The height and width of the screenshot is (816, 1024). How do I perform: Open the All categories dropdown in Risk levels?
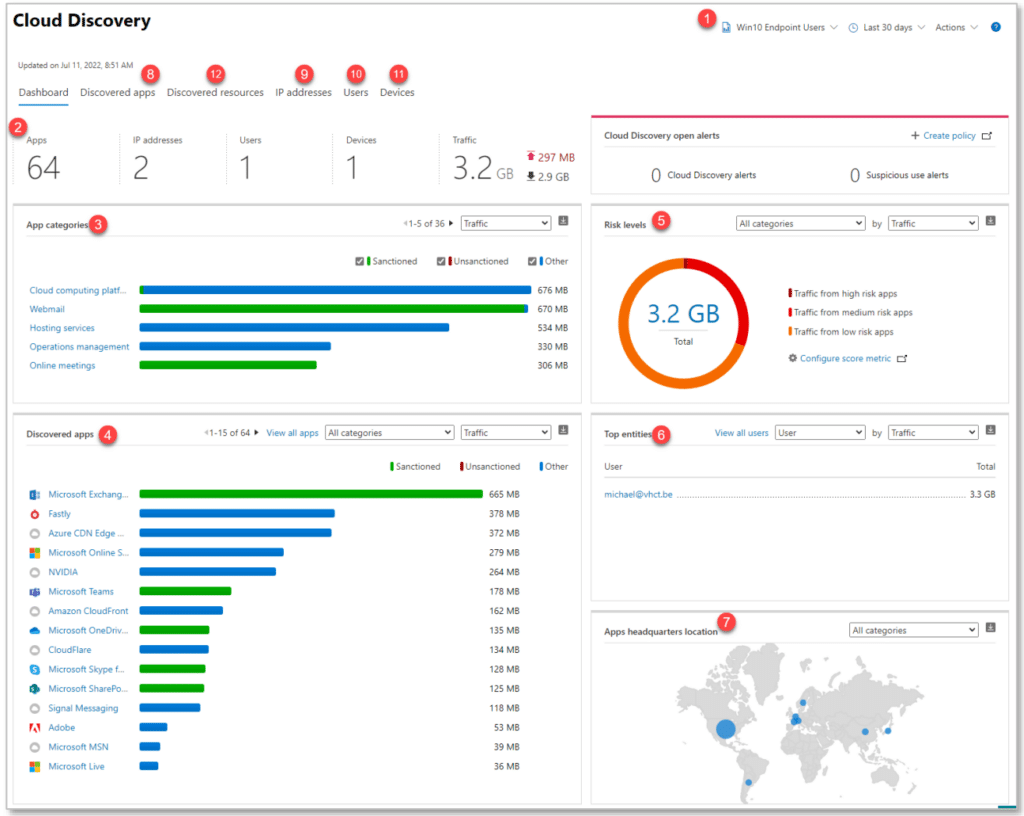(x=800, y=222)
